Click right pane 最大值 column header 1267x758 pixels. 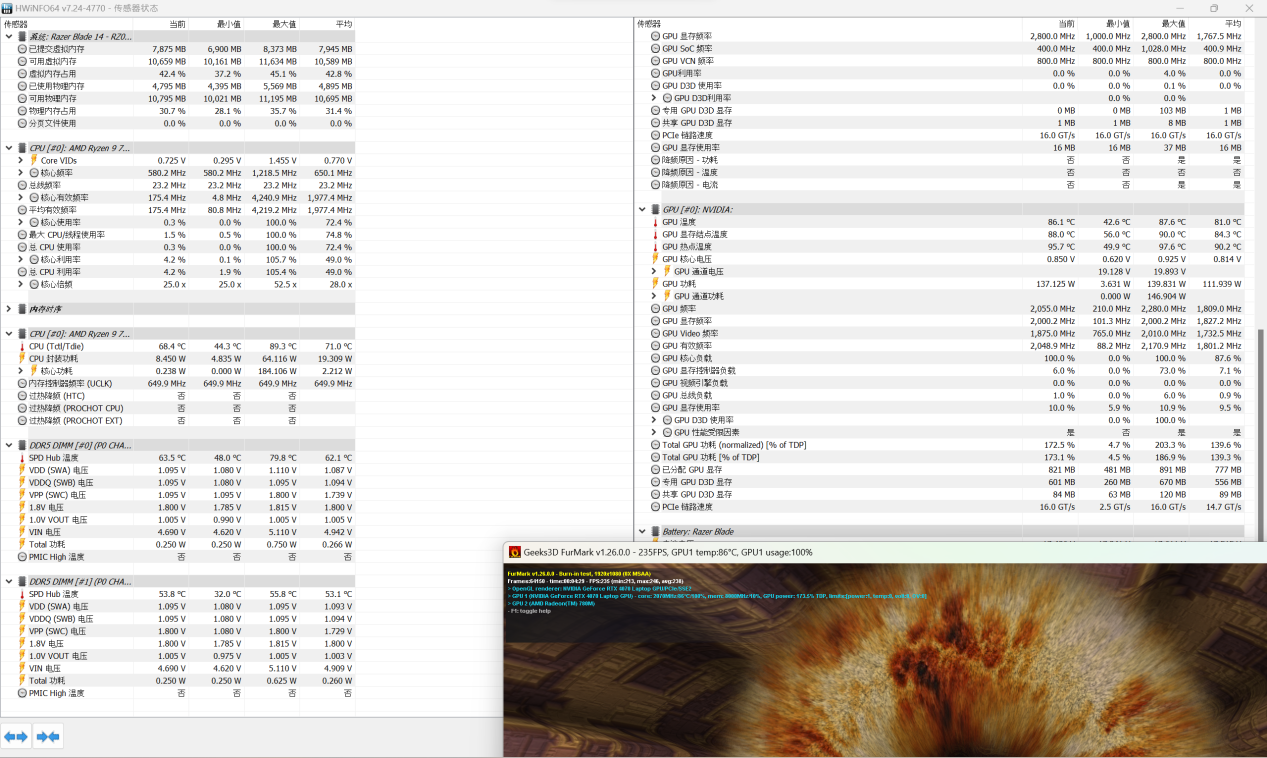[1161, 23]
